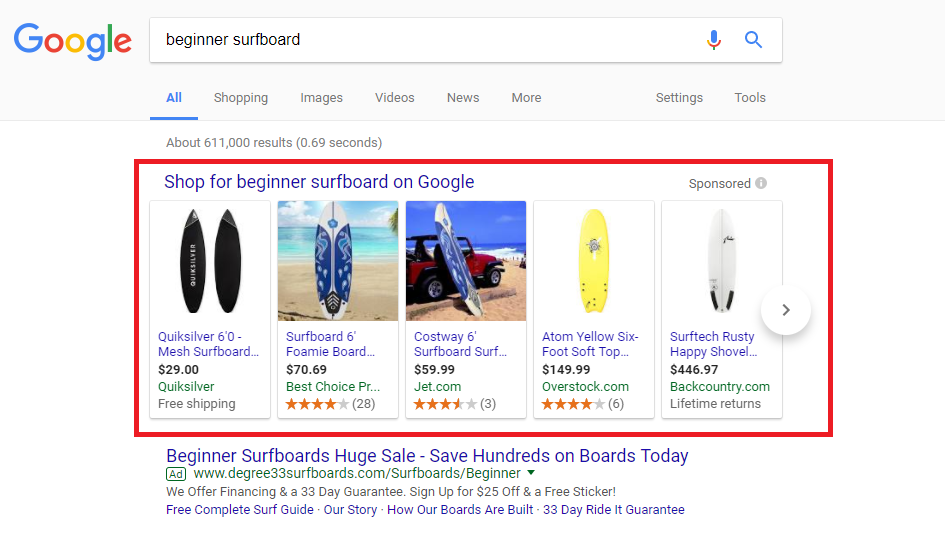Open Beginner Surfboards Huge Sale ad link
Screen dimensions: 945x538
click(x=427, y=456)
